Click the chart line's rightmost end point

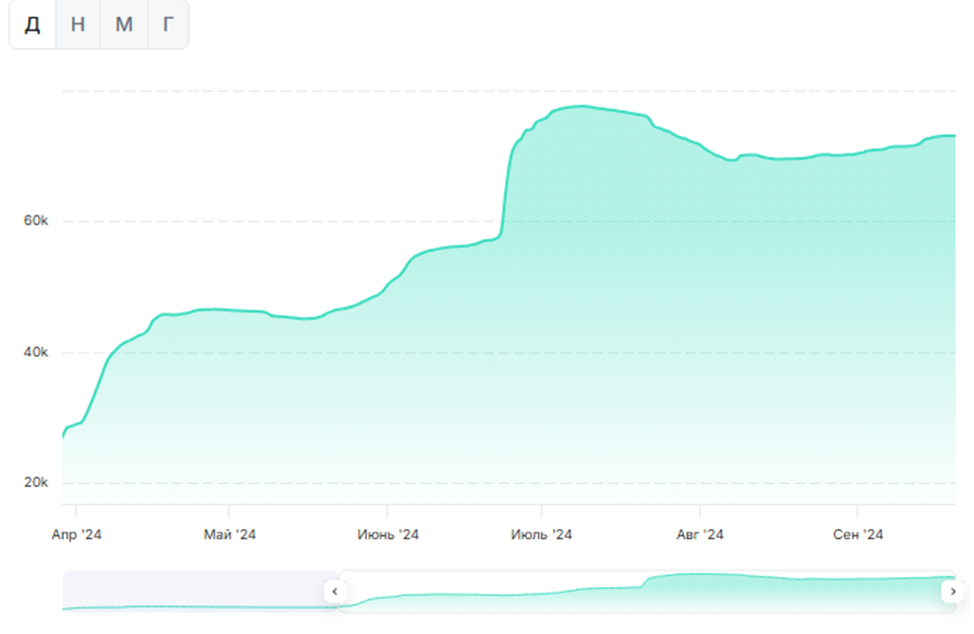coord(954,136)
